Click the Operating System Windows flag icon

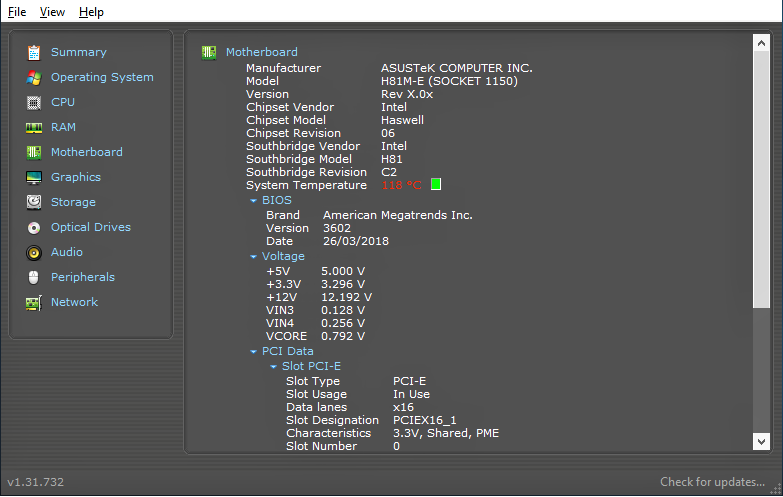33,77
